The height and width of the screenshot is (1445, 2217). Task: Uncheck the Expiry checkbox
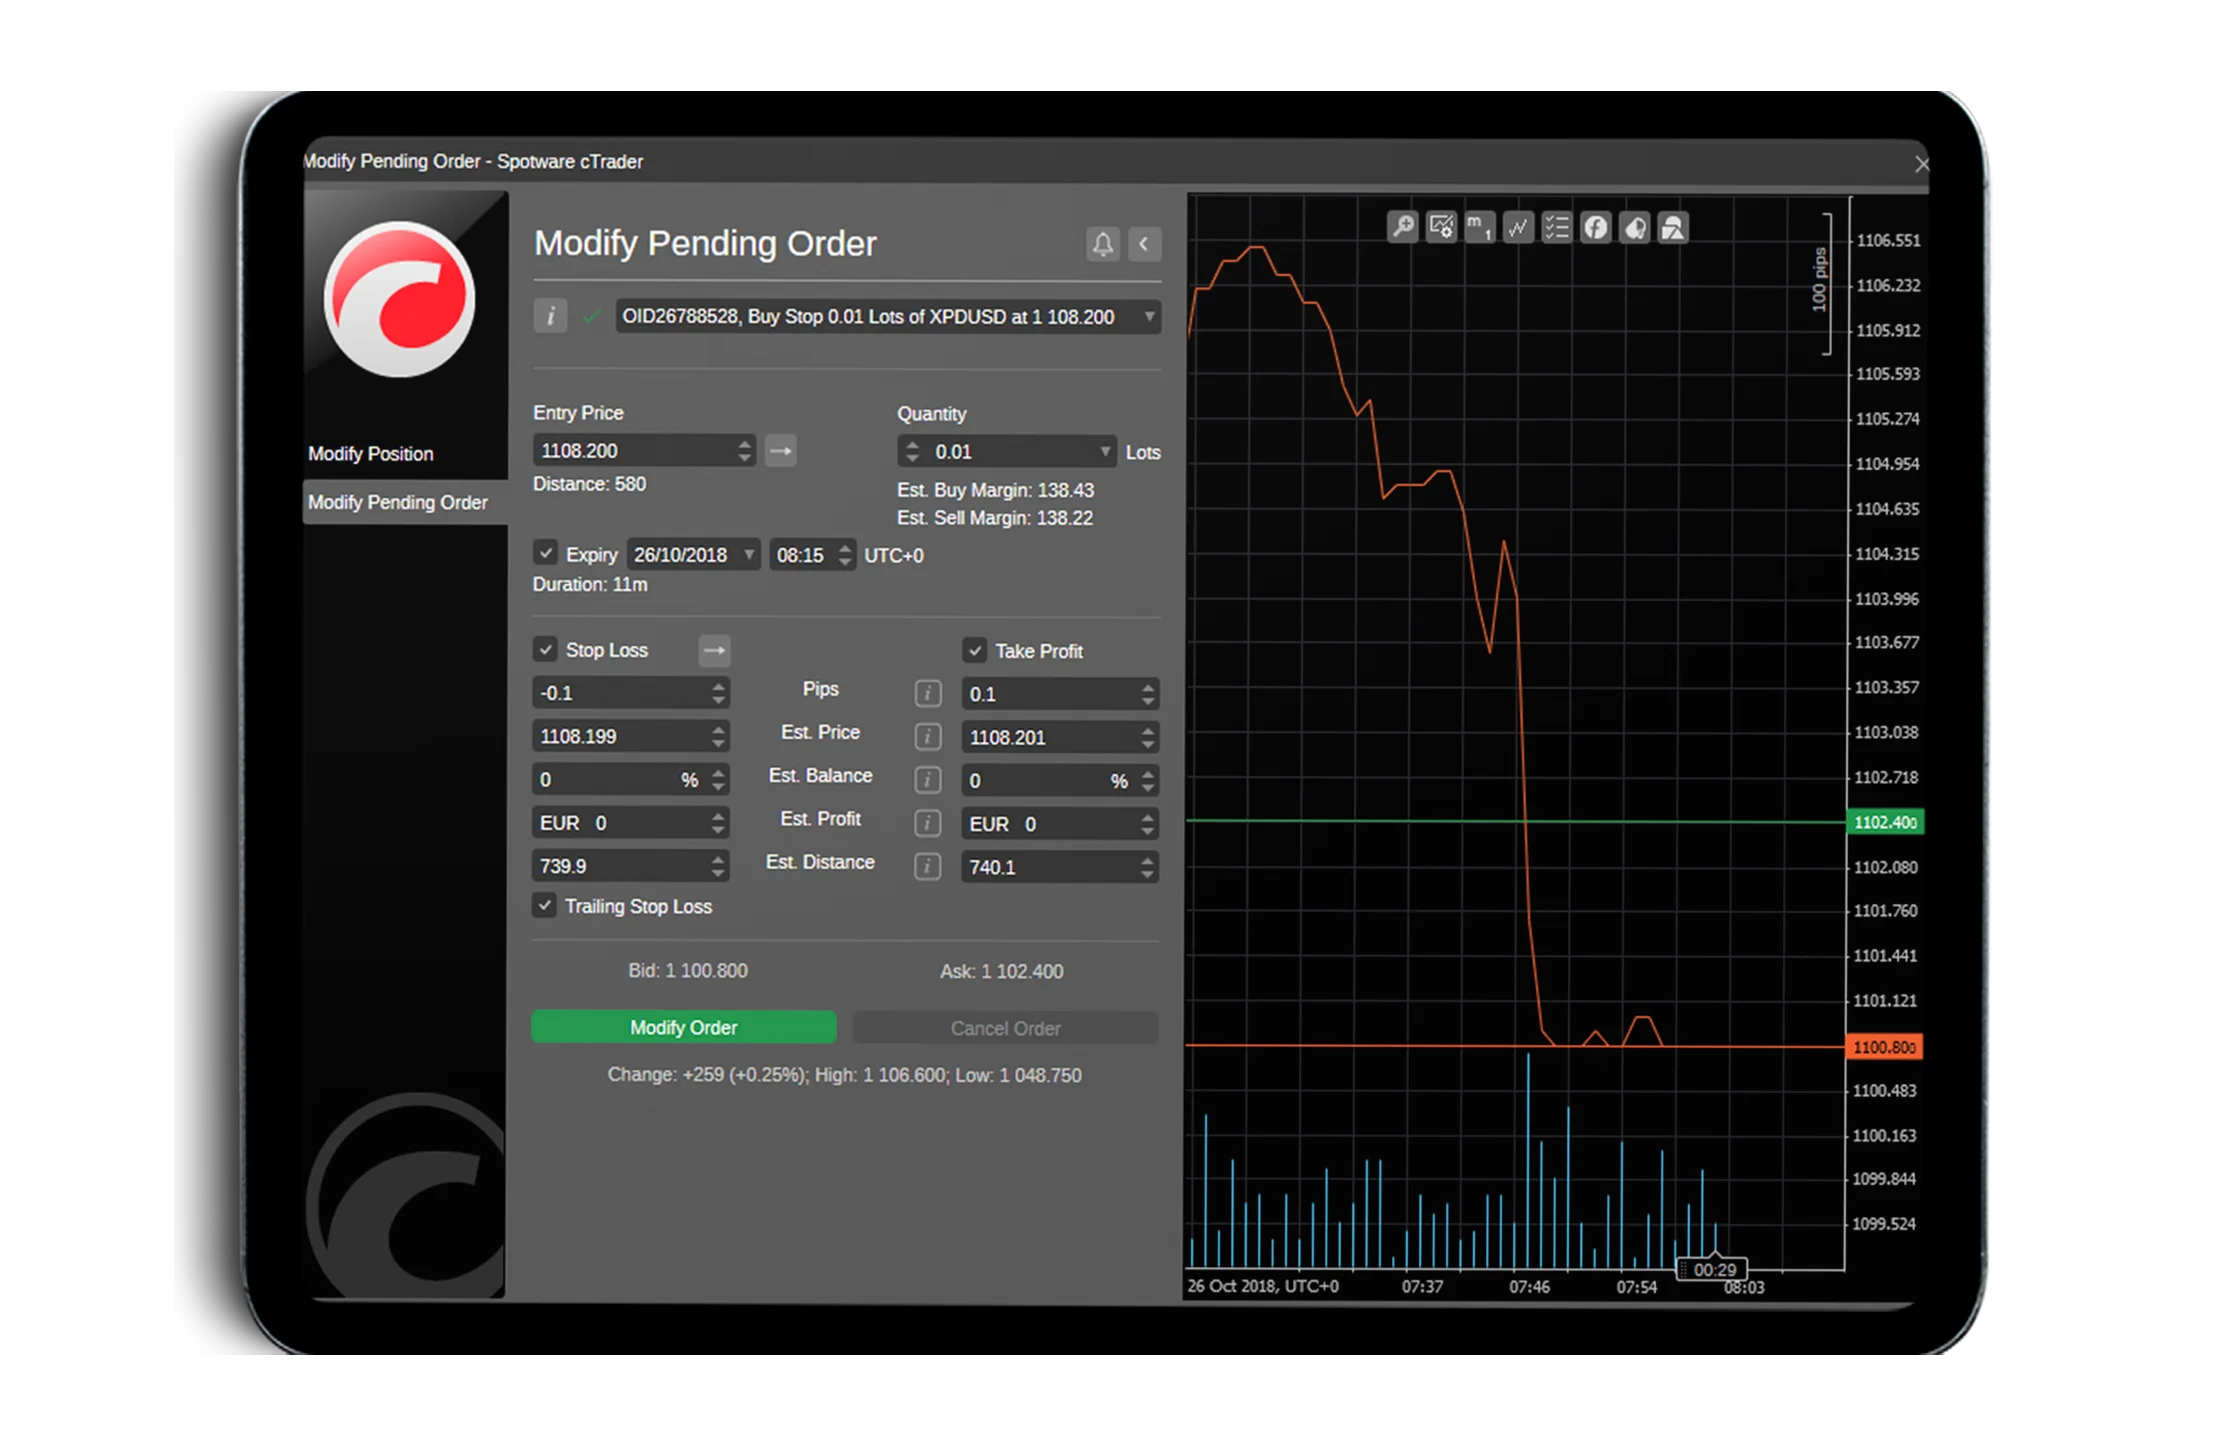pyautogui.click(x=546, y=553)
